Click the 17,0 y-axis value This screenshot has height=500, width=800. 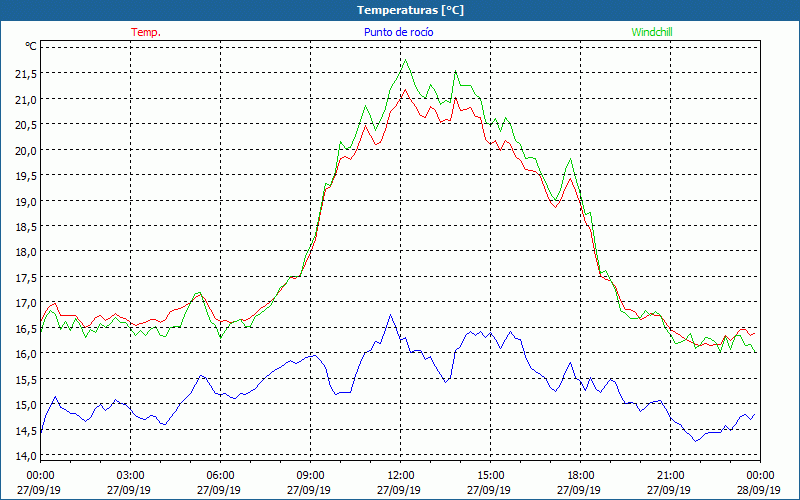[26, 303]
